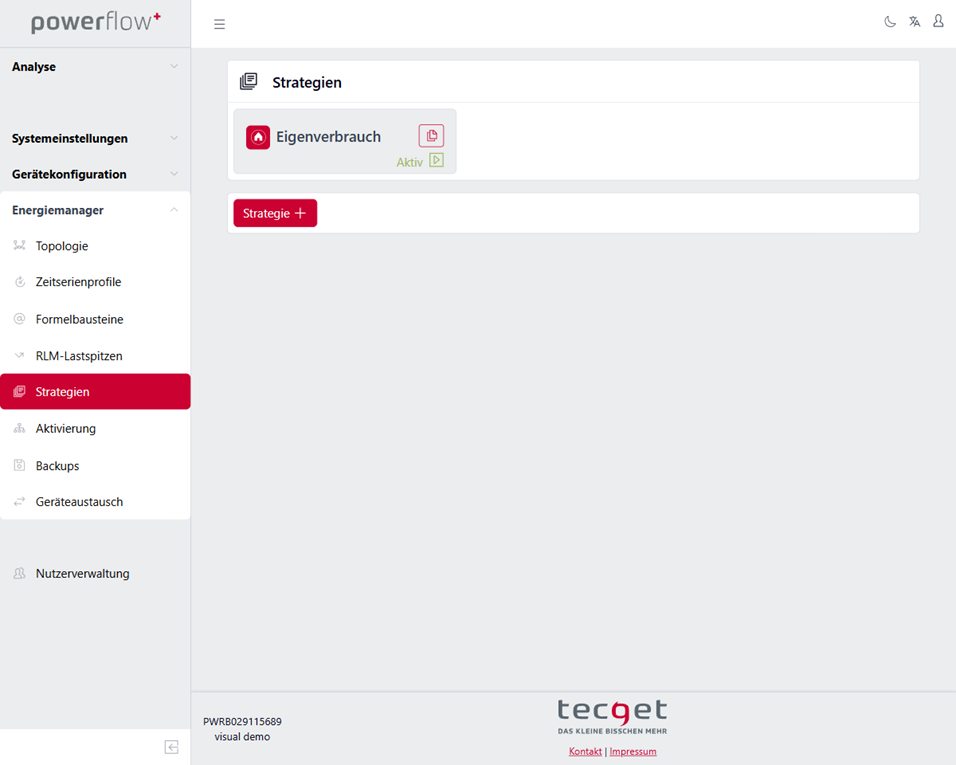Click the PWRB029115689 device ID text
The width and height of the screenshot is (956, 765).
[242, 722]
